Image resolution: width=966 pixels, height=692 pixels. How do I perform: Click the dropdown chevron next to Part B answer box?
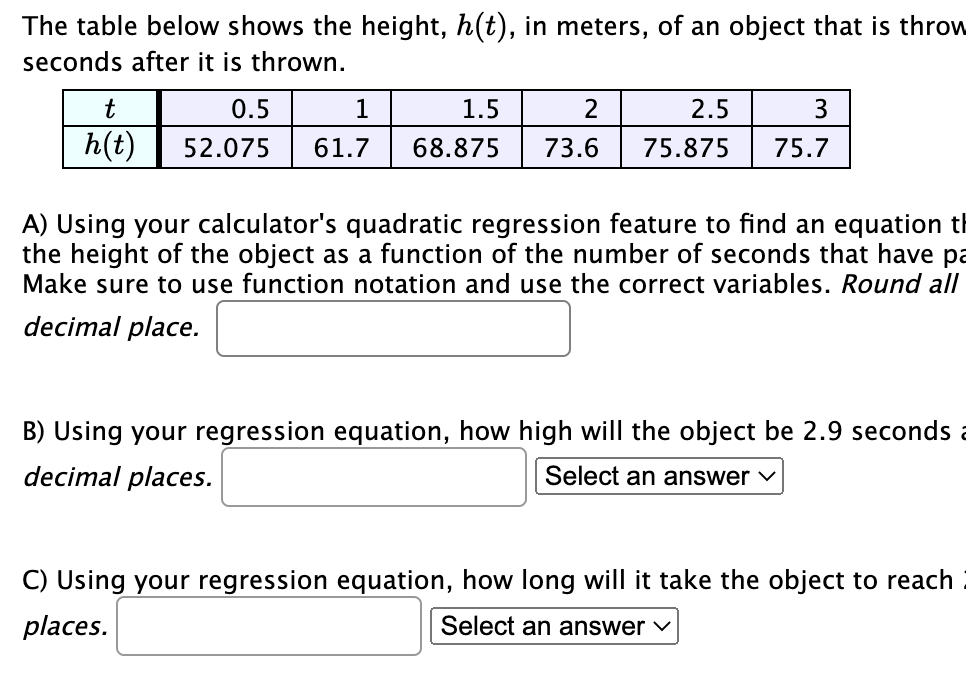[x=766, y=476]
